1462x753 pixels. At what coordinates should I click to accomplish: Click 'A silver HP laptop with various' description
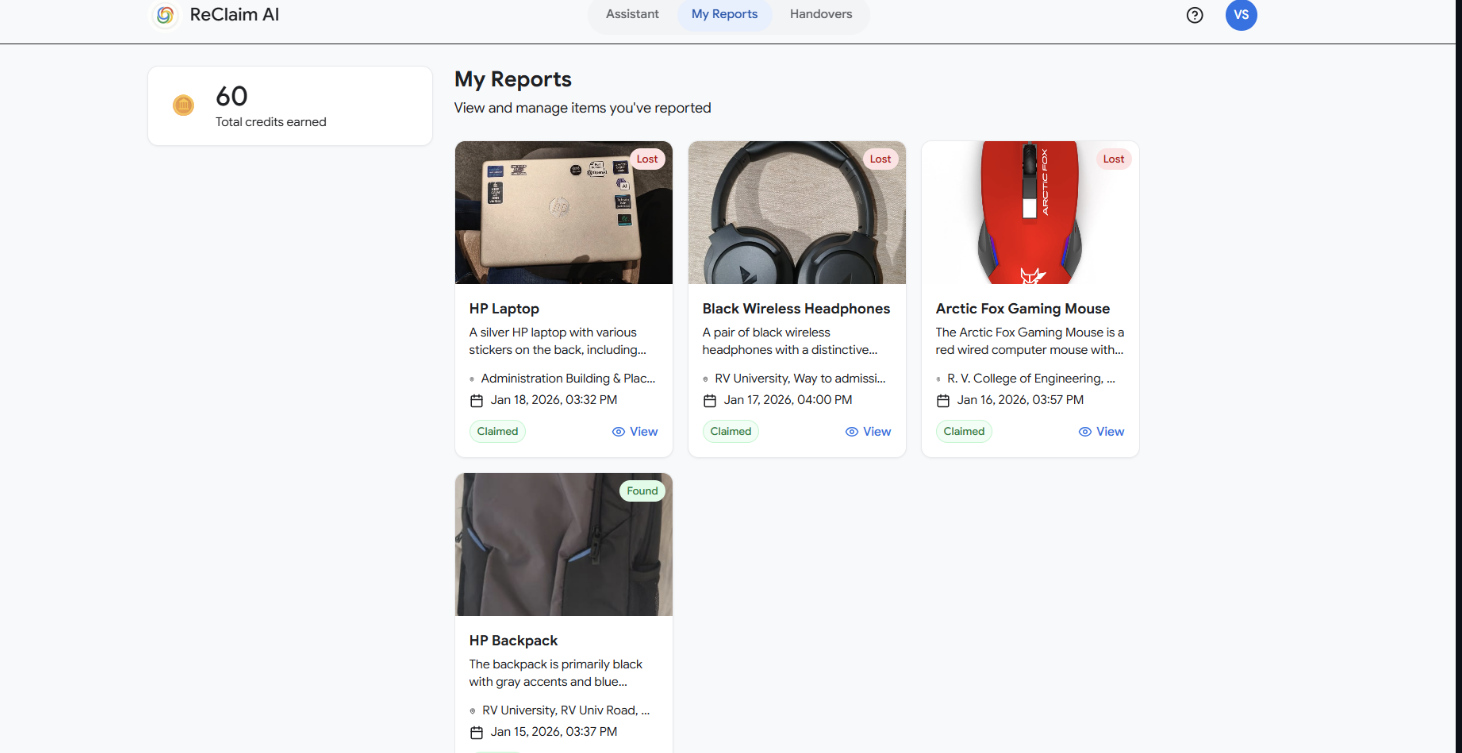(x=553, y=332)
